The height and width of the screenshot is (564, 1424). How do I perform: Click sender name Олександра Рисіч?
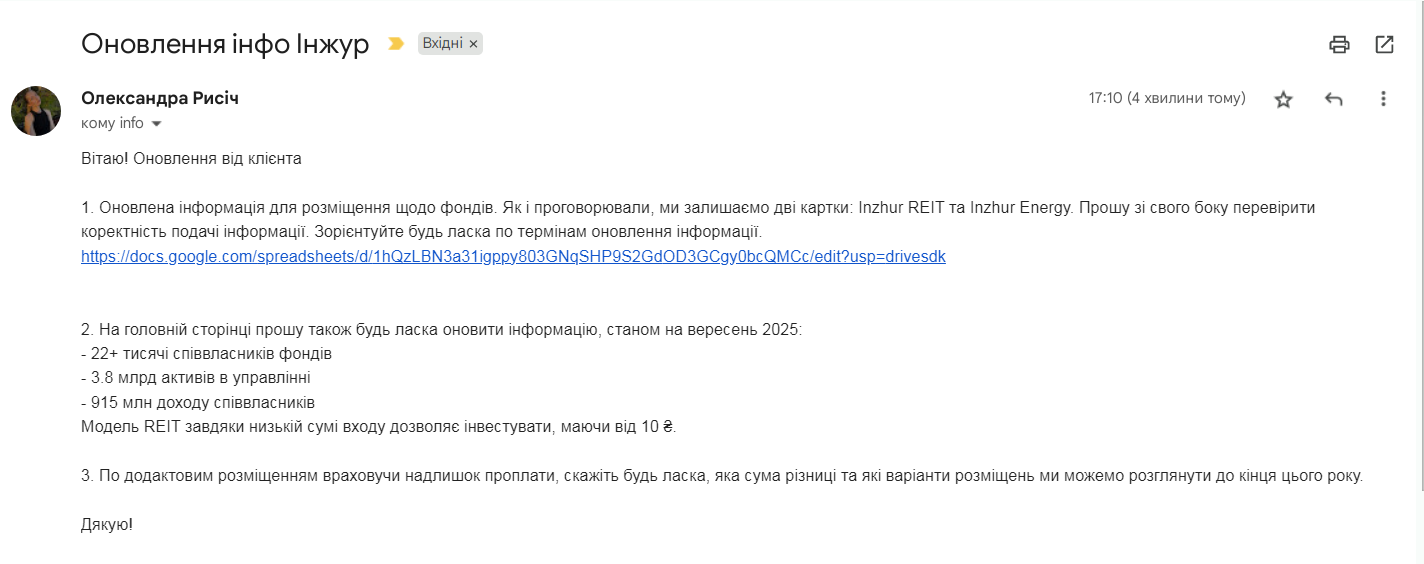[160, 98]
